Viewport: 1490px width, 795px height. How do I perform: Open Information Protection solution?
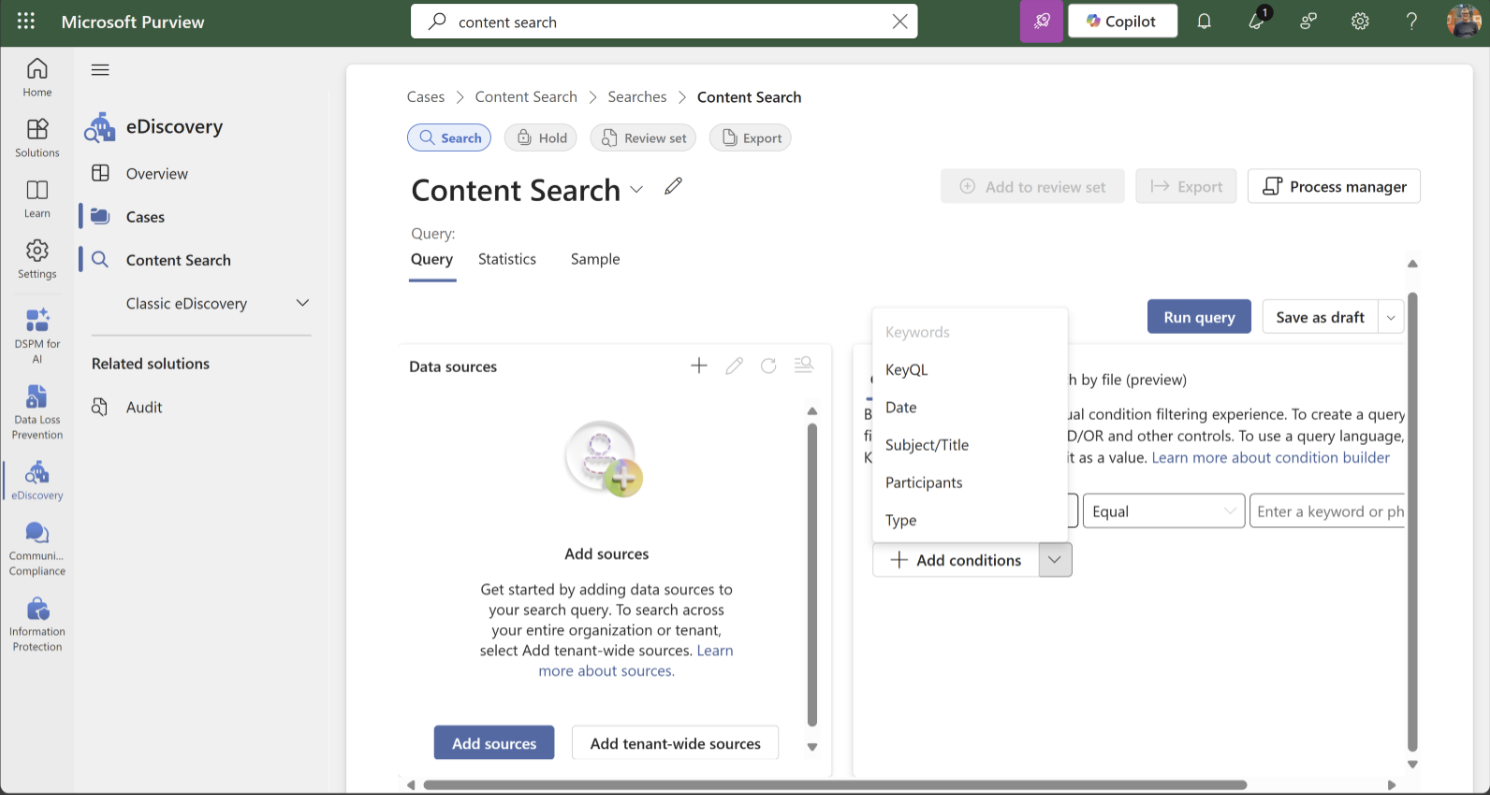click(37, 624)
